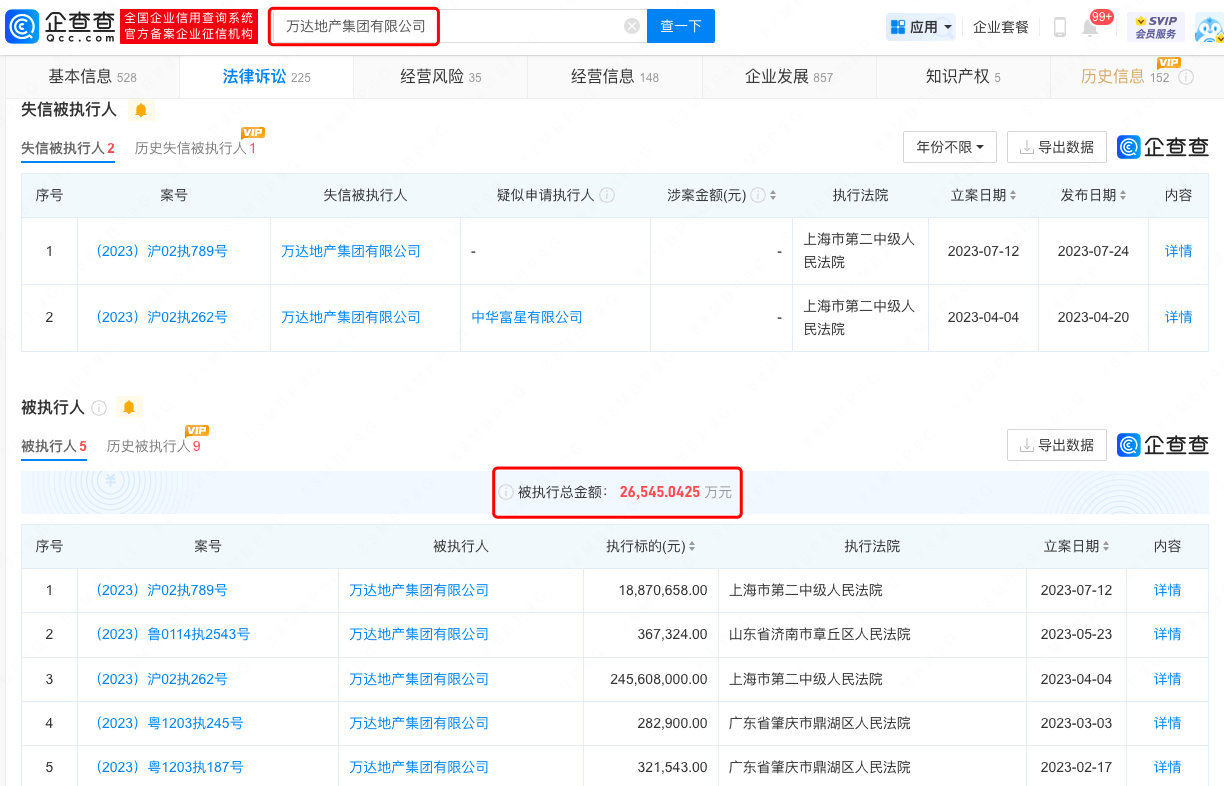Screen dimensions: 1224x786
Task: Click the 26,545.0425 total amount value
Action: point(660,492)
